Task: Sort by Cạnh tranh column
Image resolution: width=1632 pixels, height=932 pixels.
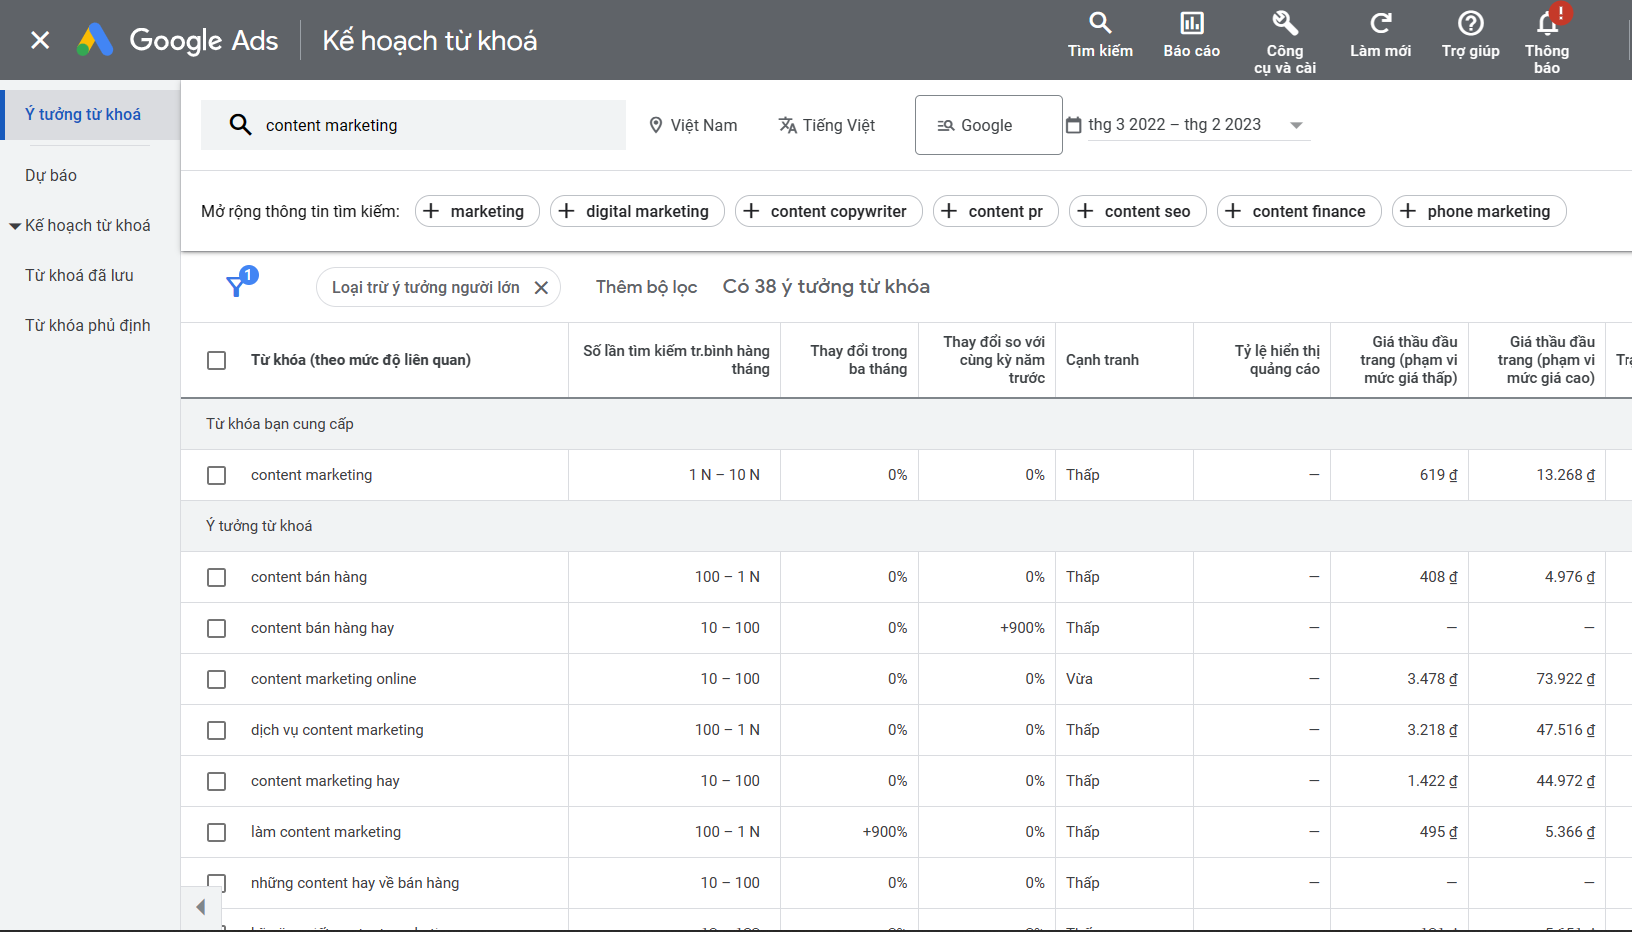Action: [x=1102, y=360]
